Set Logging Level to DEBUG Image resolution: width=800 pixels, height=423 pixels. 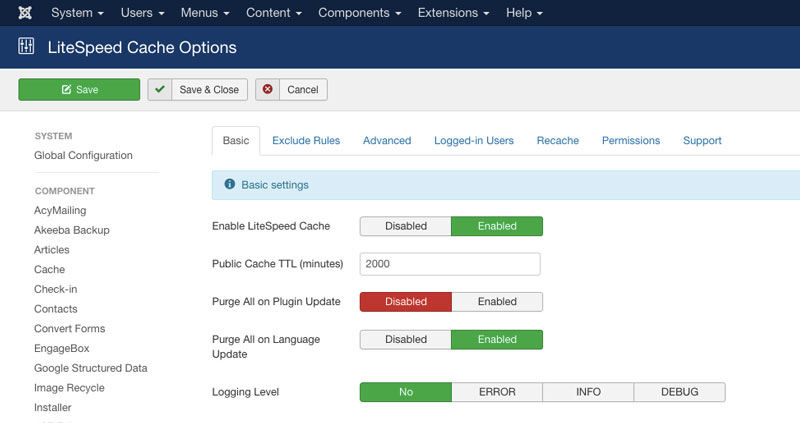pyautogui.click(x=680, y=392)
